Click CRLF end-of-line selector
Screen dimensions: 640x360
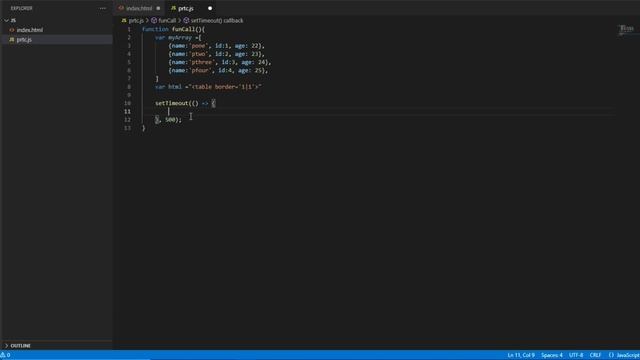tap(595, 355)
